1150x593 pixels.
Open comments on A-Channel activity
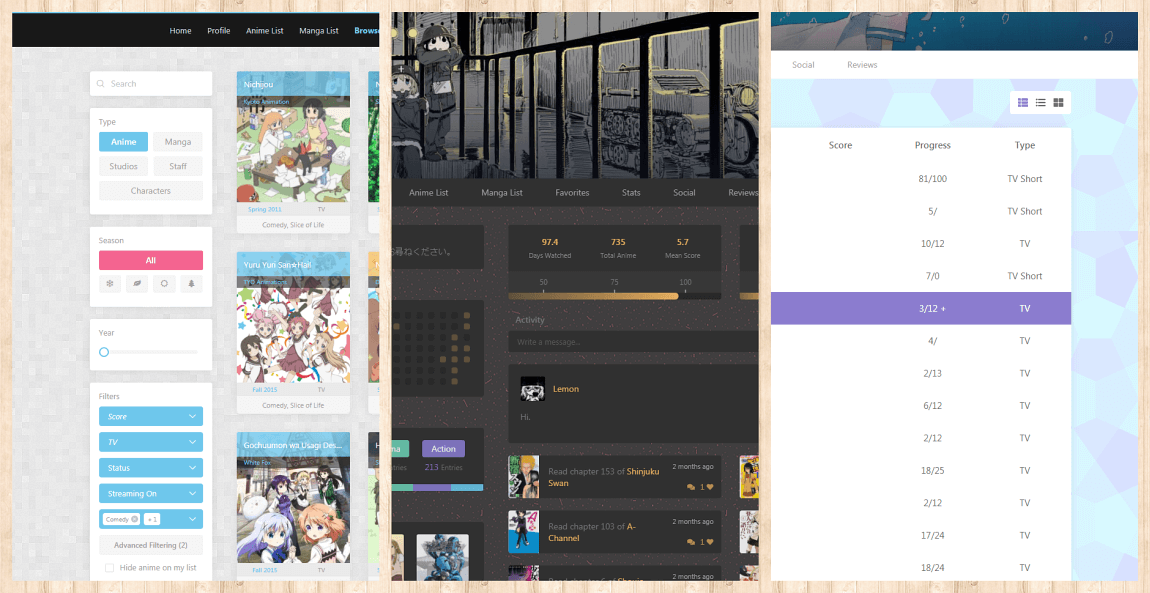[x=691, y=542]
